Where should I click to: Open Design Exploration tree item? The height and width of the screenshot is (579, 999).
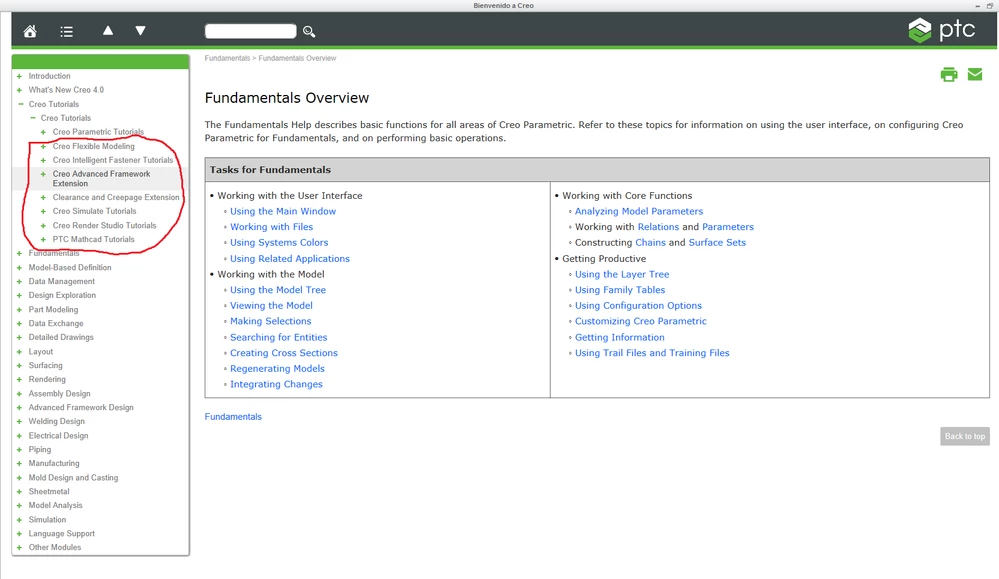tap(62, 295)
